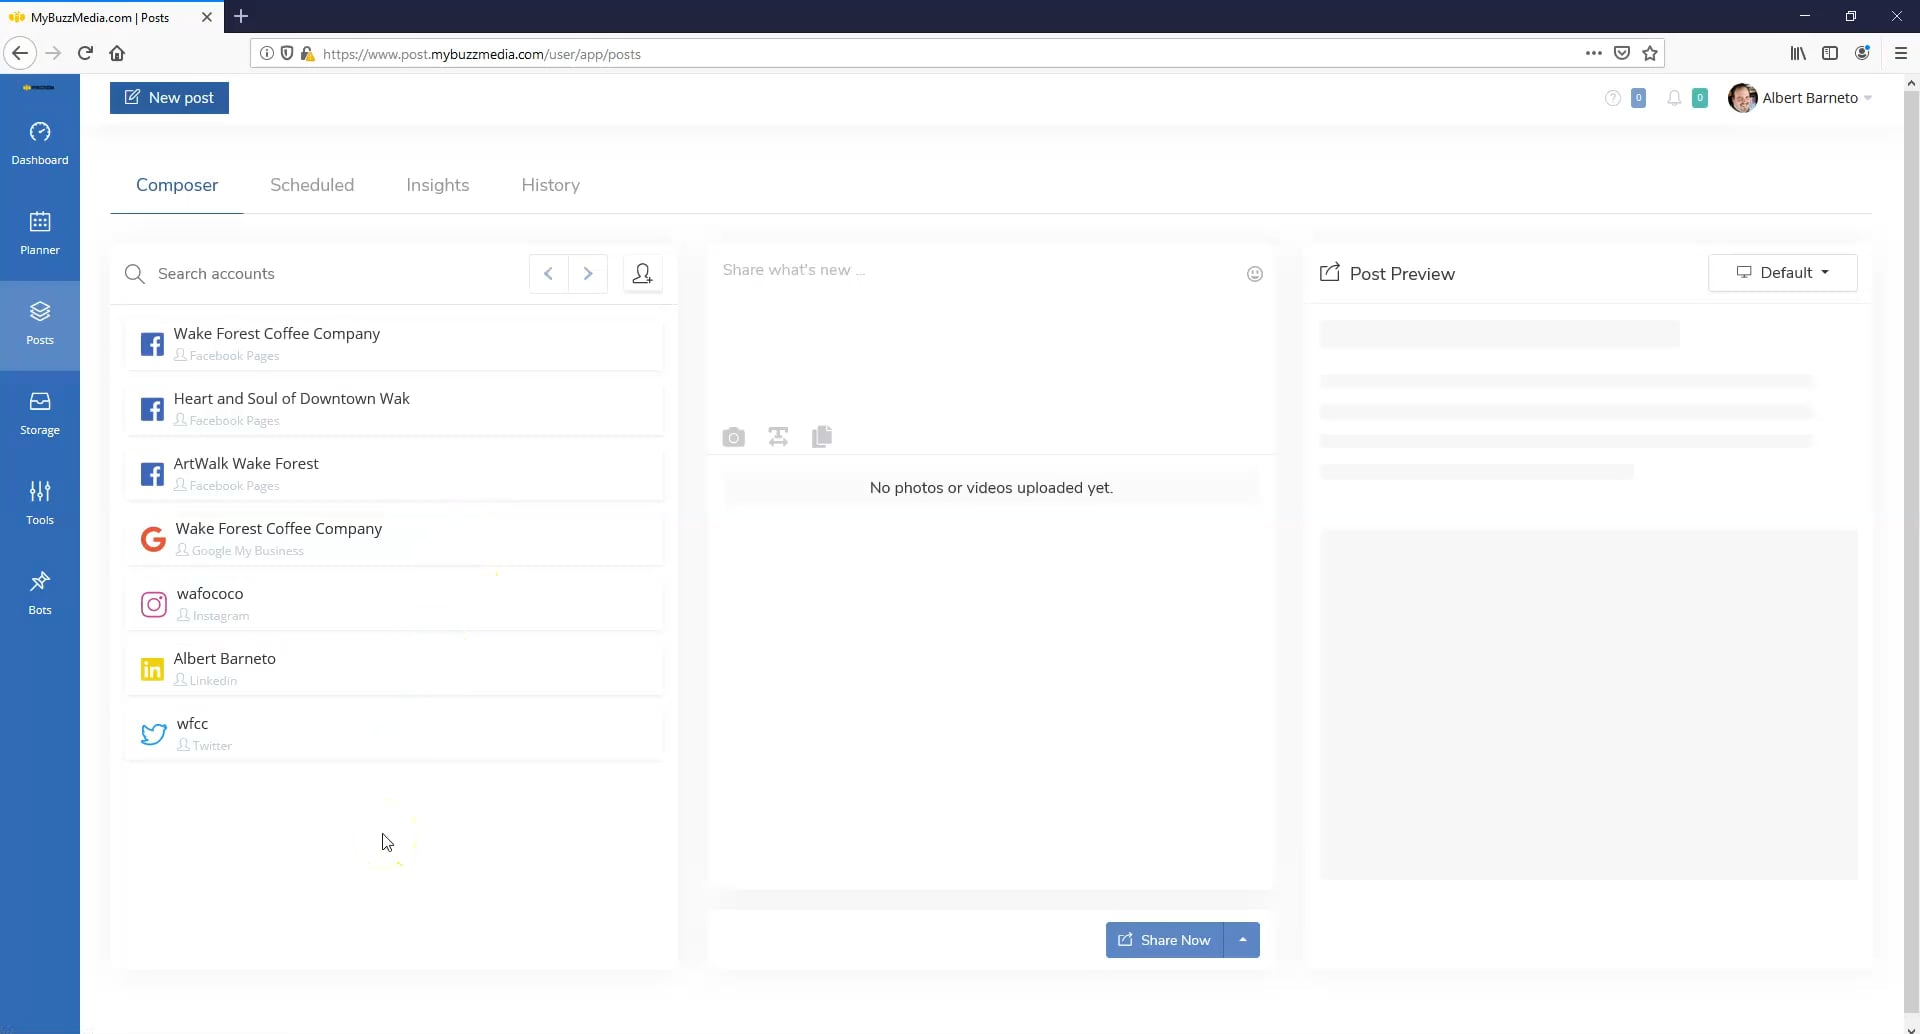Open a new browser tab

coord(241,16)
